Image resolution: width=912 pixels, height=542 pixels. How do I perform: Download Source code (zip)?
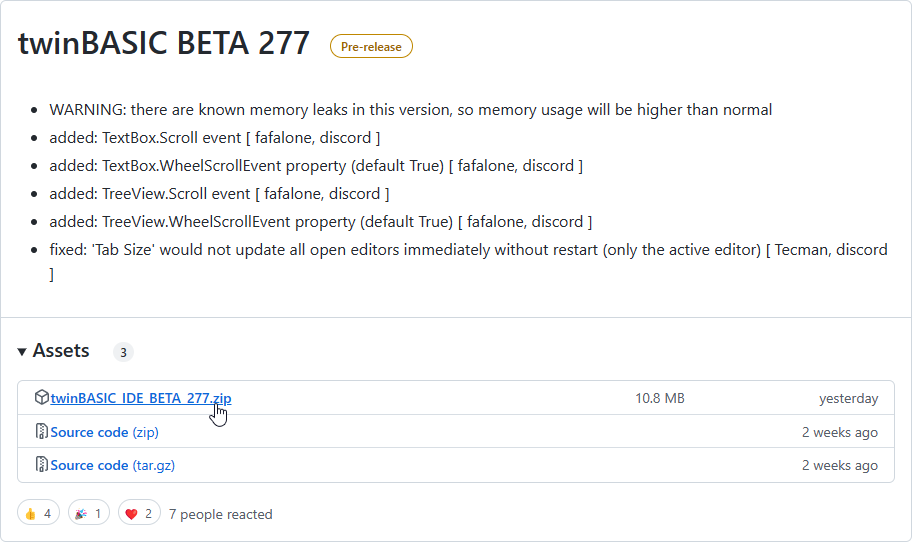[x=104, y=432]
